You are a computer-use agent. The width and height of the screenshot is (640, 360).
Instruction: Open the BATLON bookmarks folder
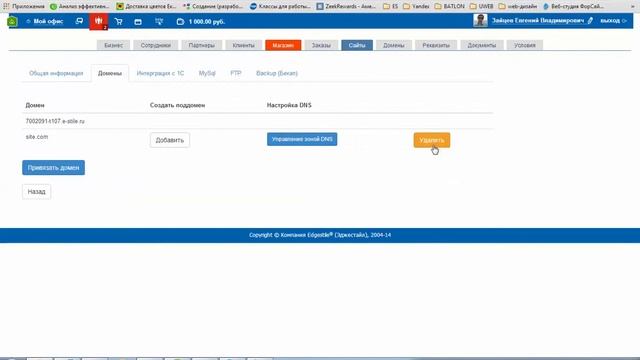(x=449, y=6)
